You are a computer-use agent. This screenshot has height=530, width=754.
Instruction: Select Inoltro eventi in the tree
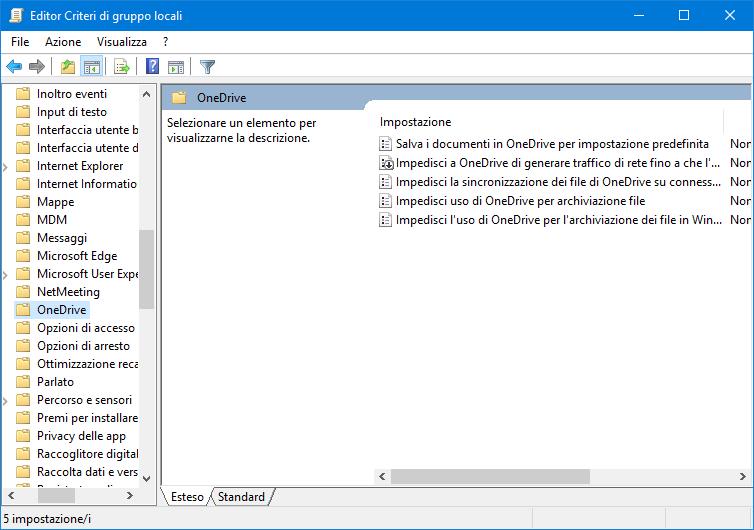72,94
